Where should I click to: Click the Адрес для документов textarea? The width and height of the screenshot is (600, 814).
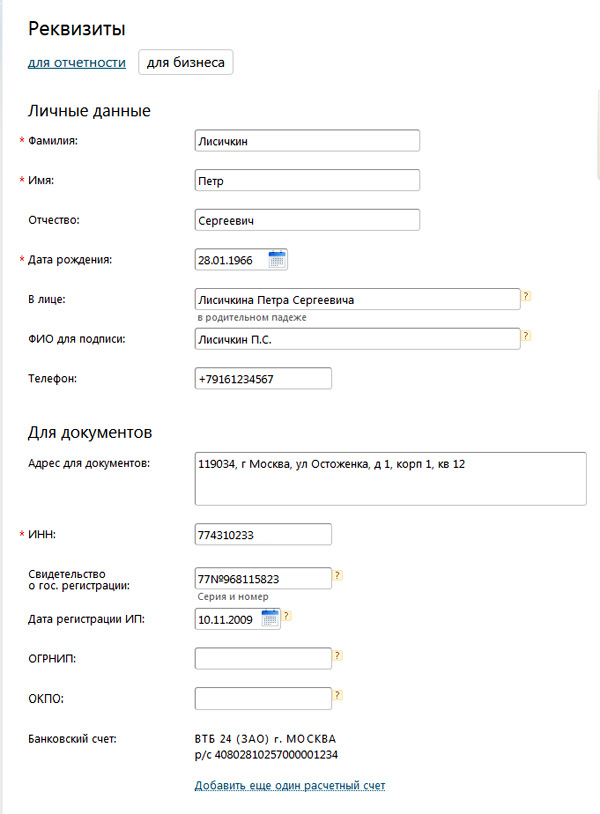click(390, 479)
